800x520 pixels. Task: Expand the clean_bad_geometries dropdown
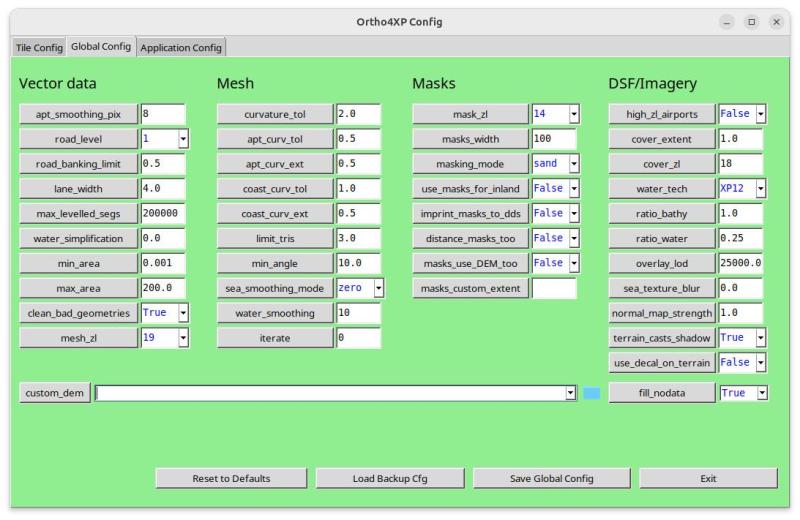tap(183, 313)
